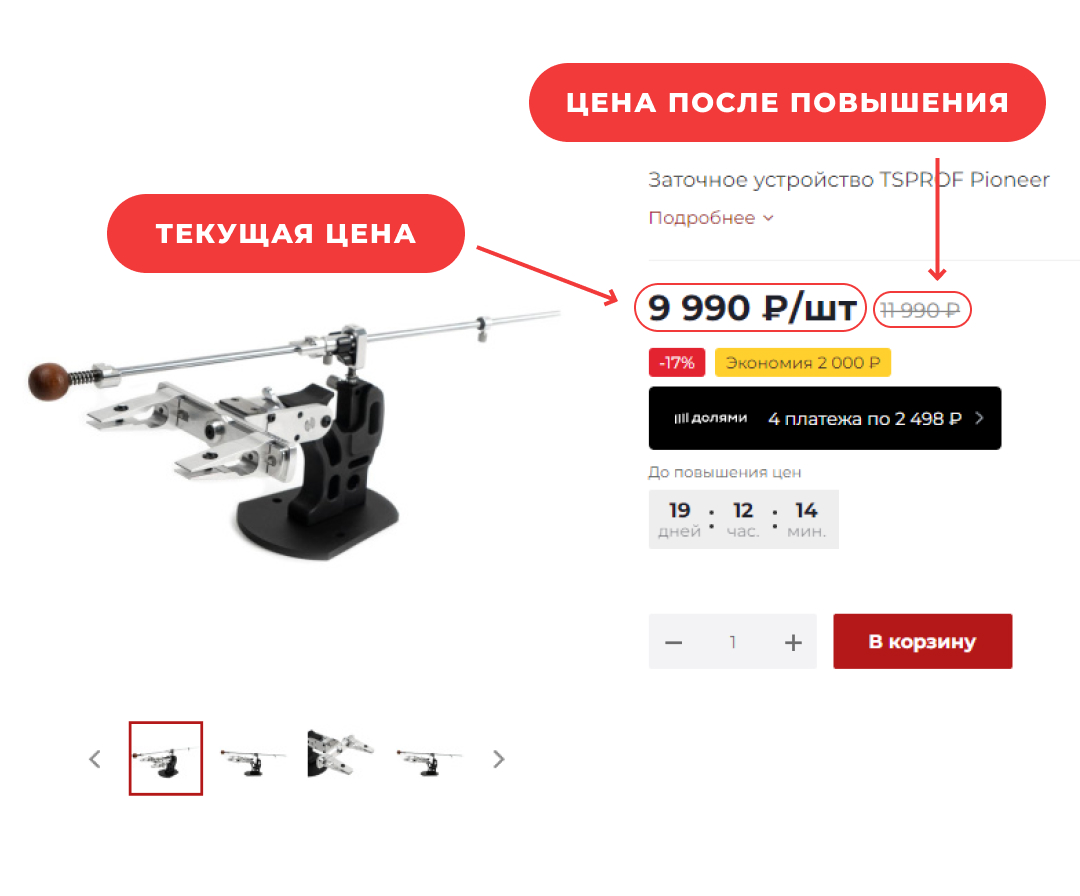This screenshot has width=1080, height=896.
Task: Click the Долями logo icon
Action: click(710, 418)
